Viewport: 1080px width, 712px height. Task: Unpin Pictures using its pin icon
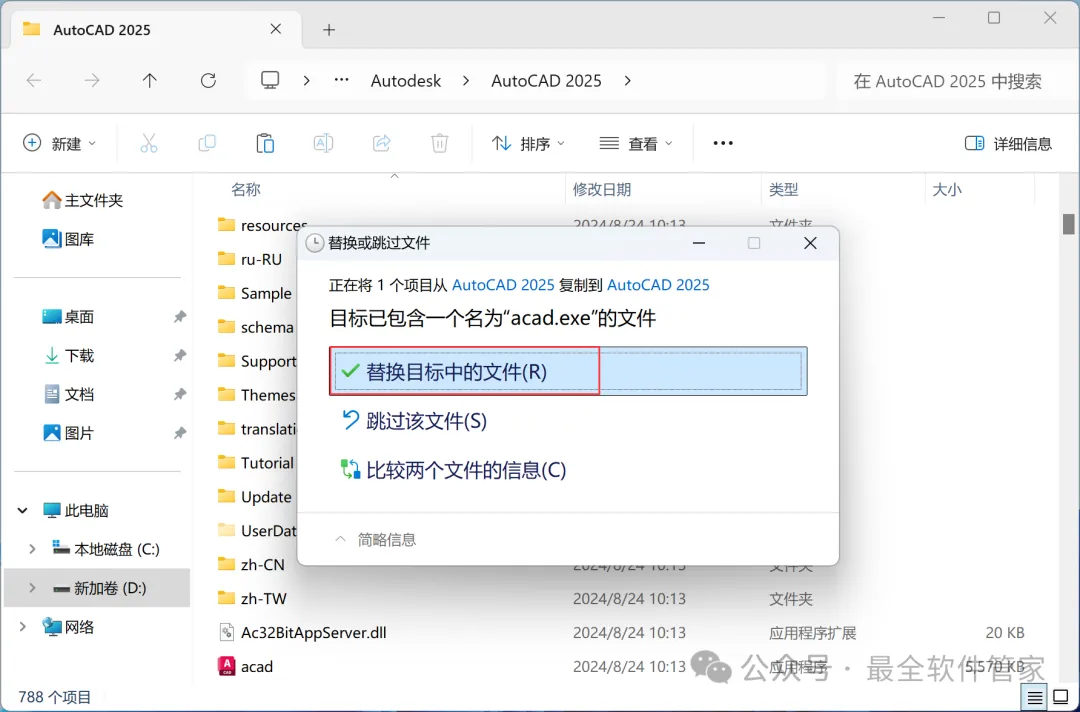tap(180, 433)
